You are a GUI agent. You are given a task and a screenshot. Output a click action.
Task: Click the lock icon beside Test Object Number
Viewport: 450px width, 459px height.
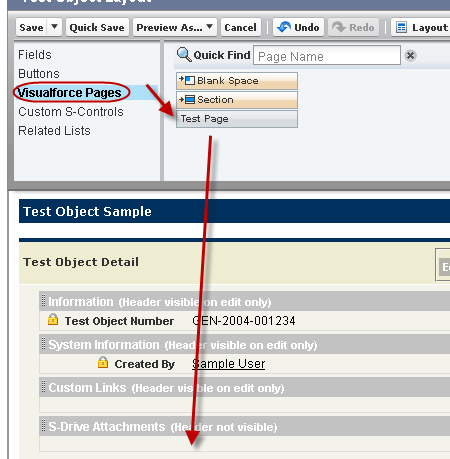[53, 319]
